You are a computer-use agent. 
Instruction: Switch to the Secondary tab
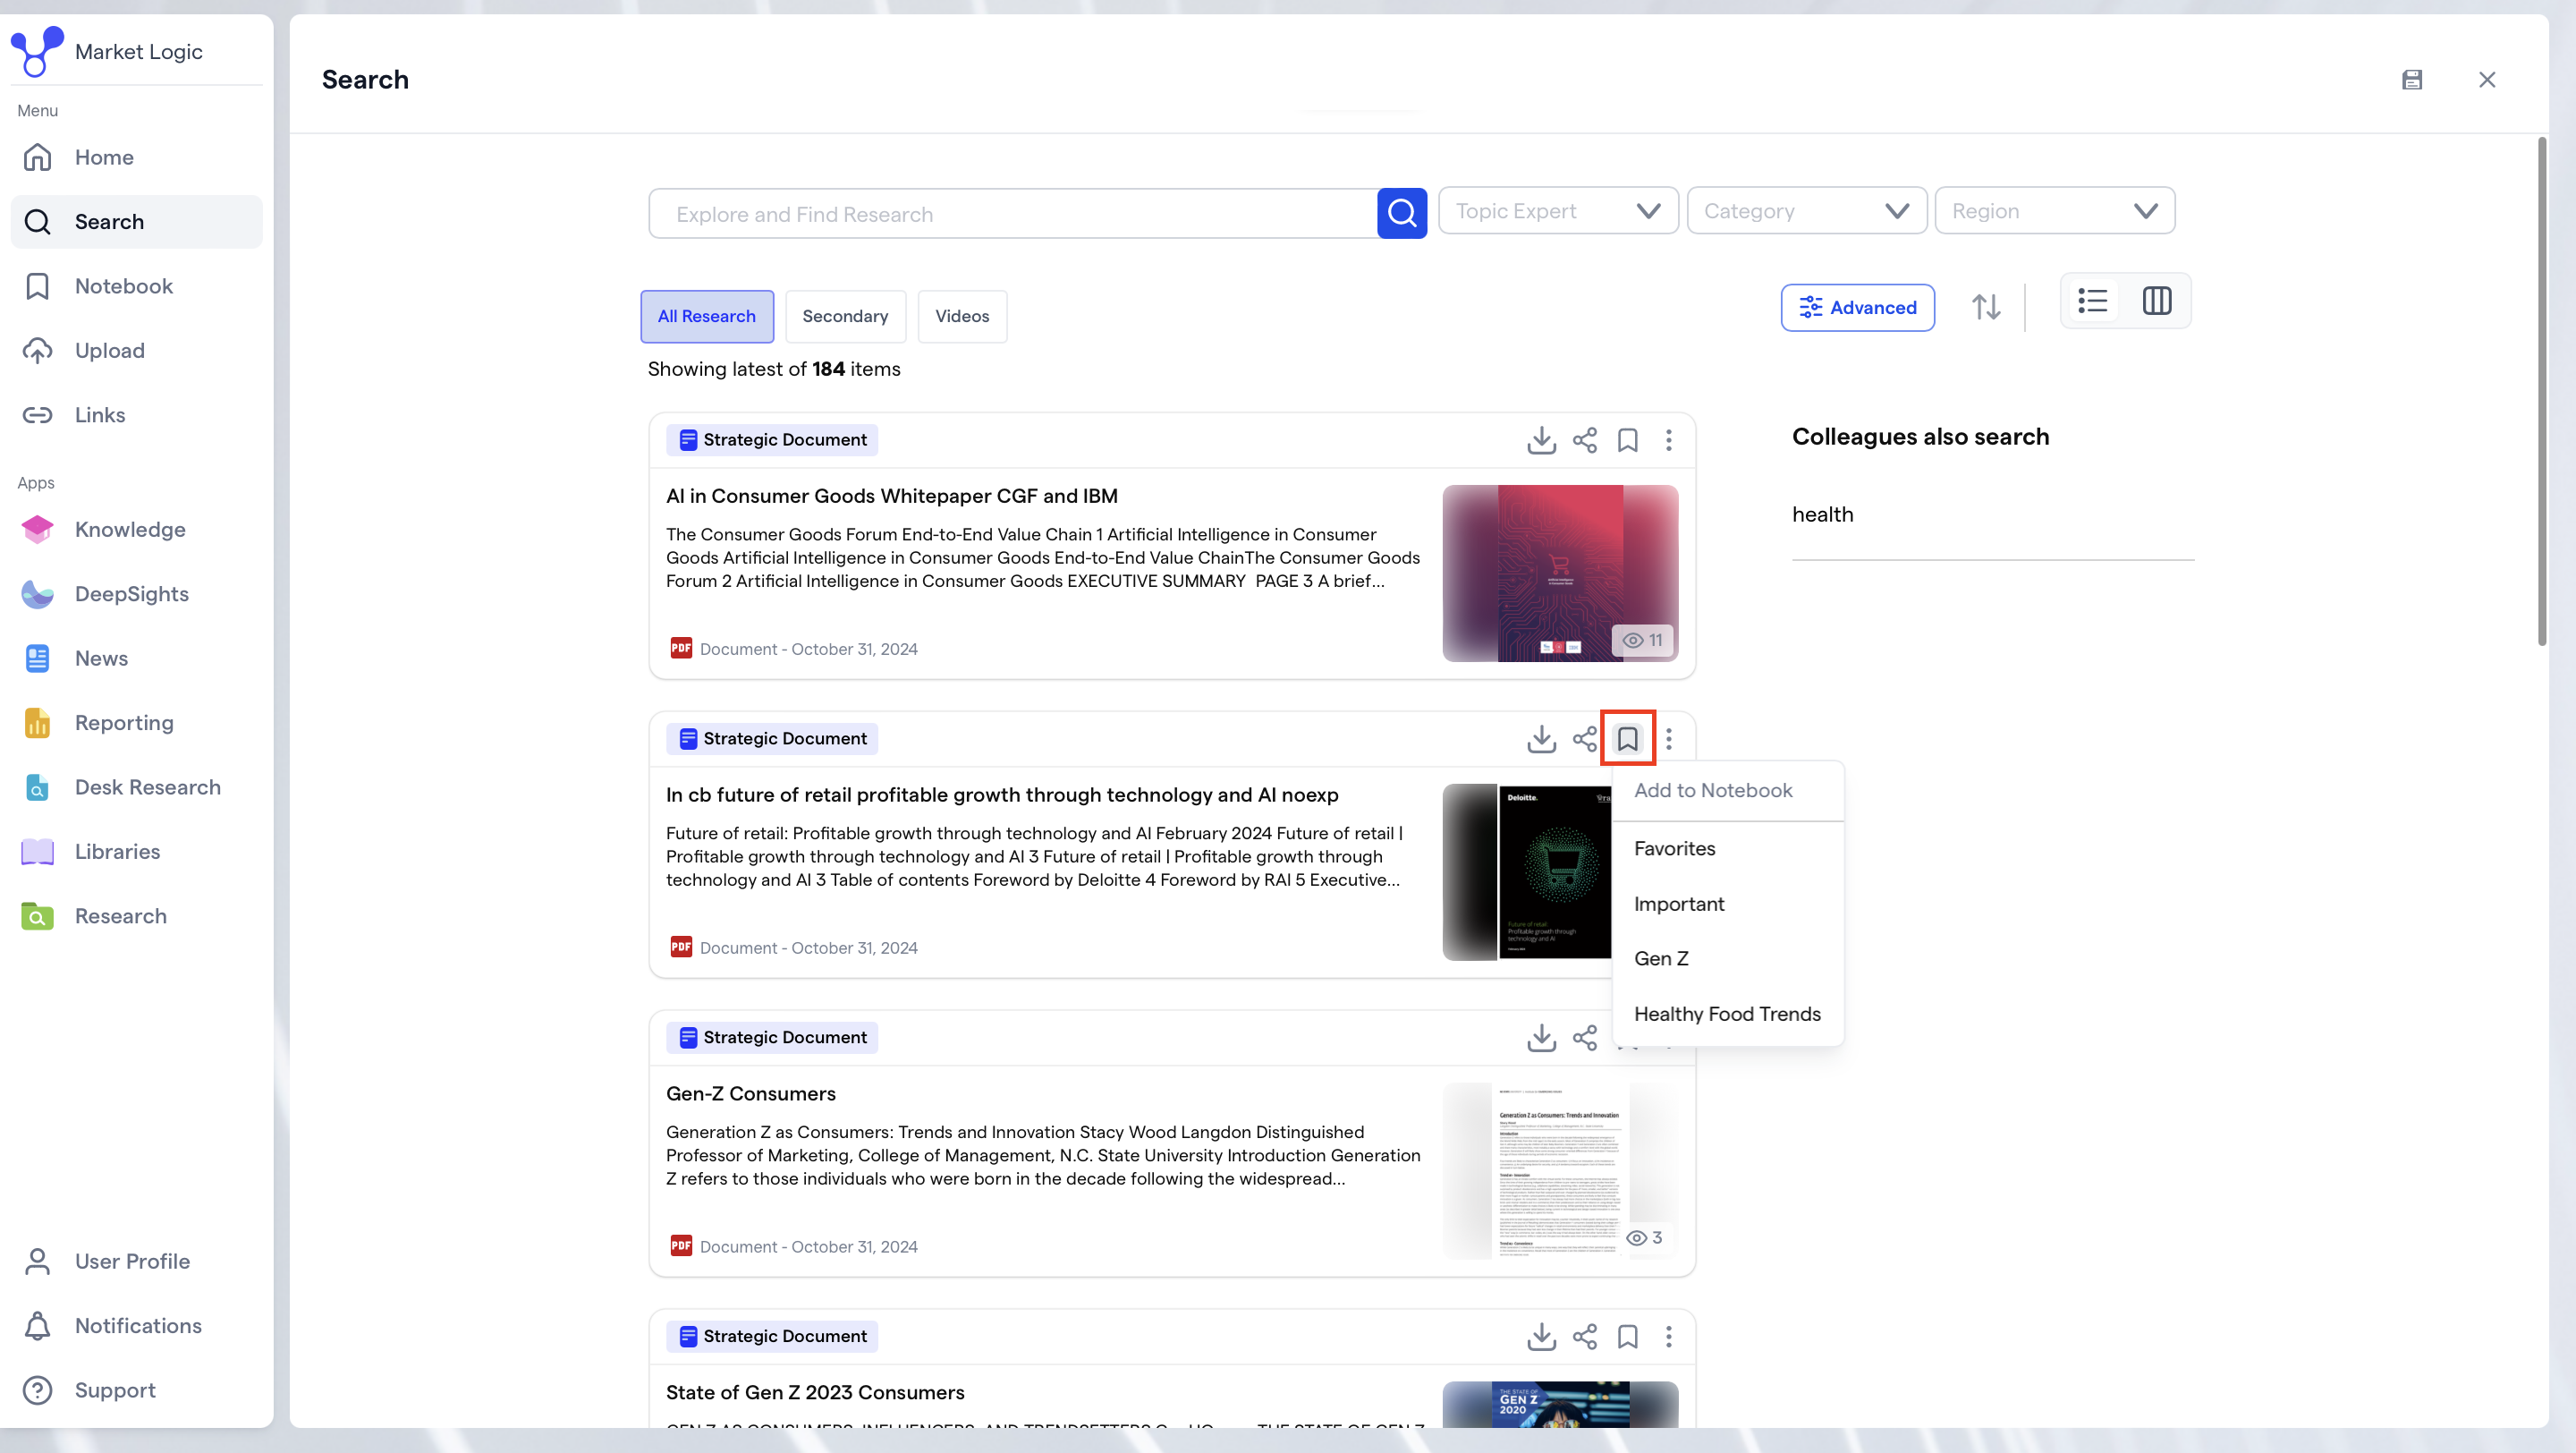pyautogui.click(x=845, y=316)
